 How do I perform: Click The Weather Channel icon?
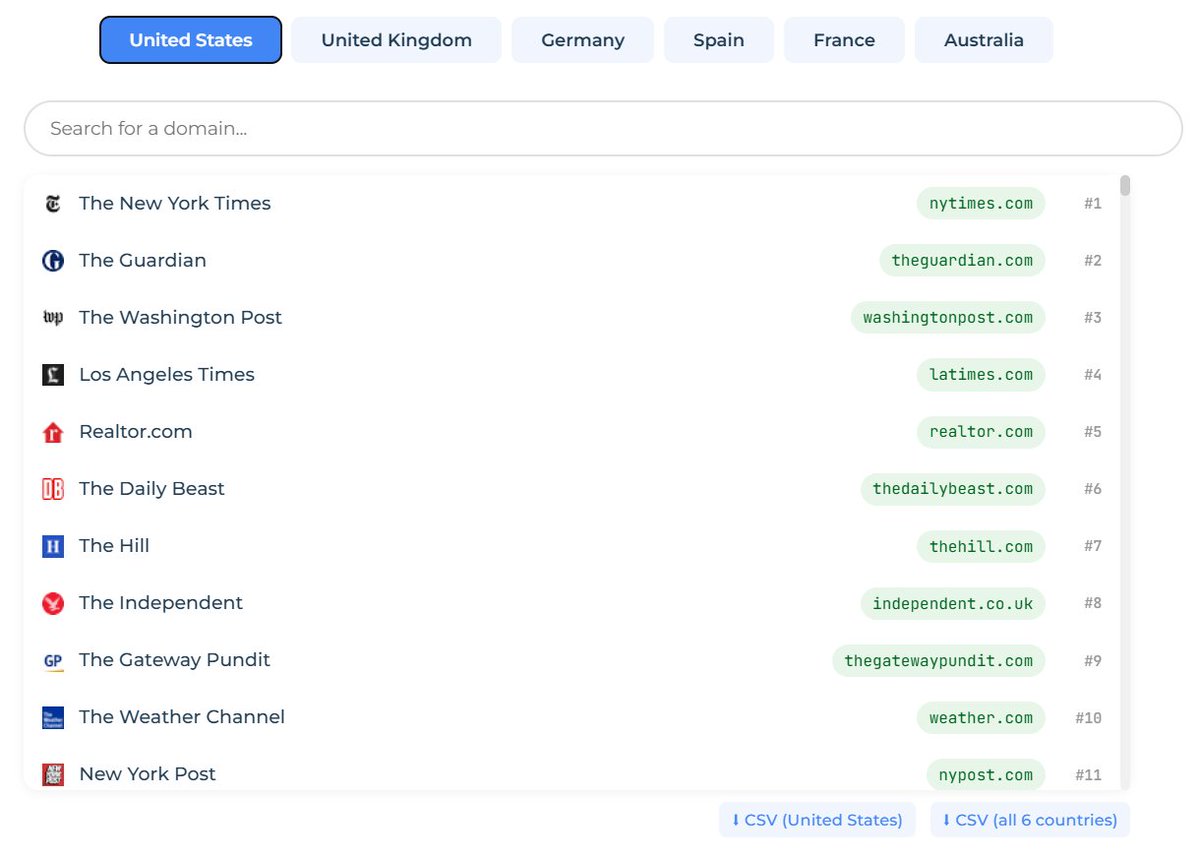(53, 717)
